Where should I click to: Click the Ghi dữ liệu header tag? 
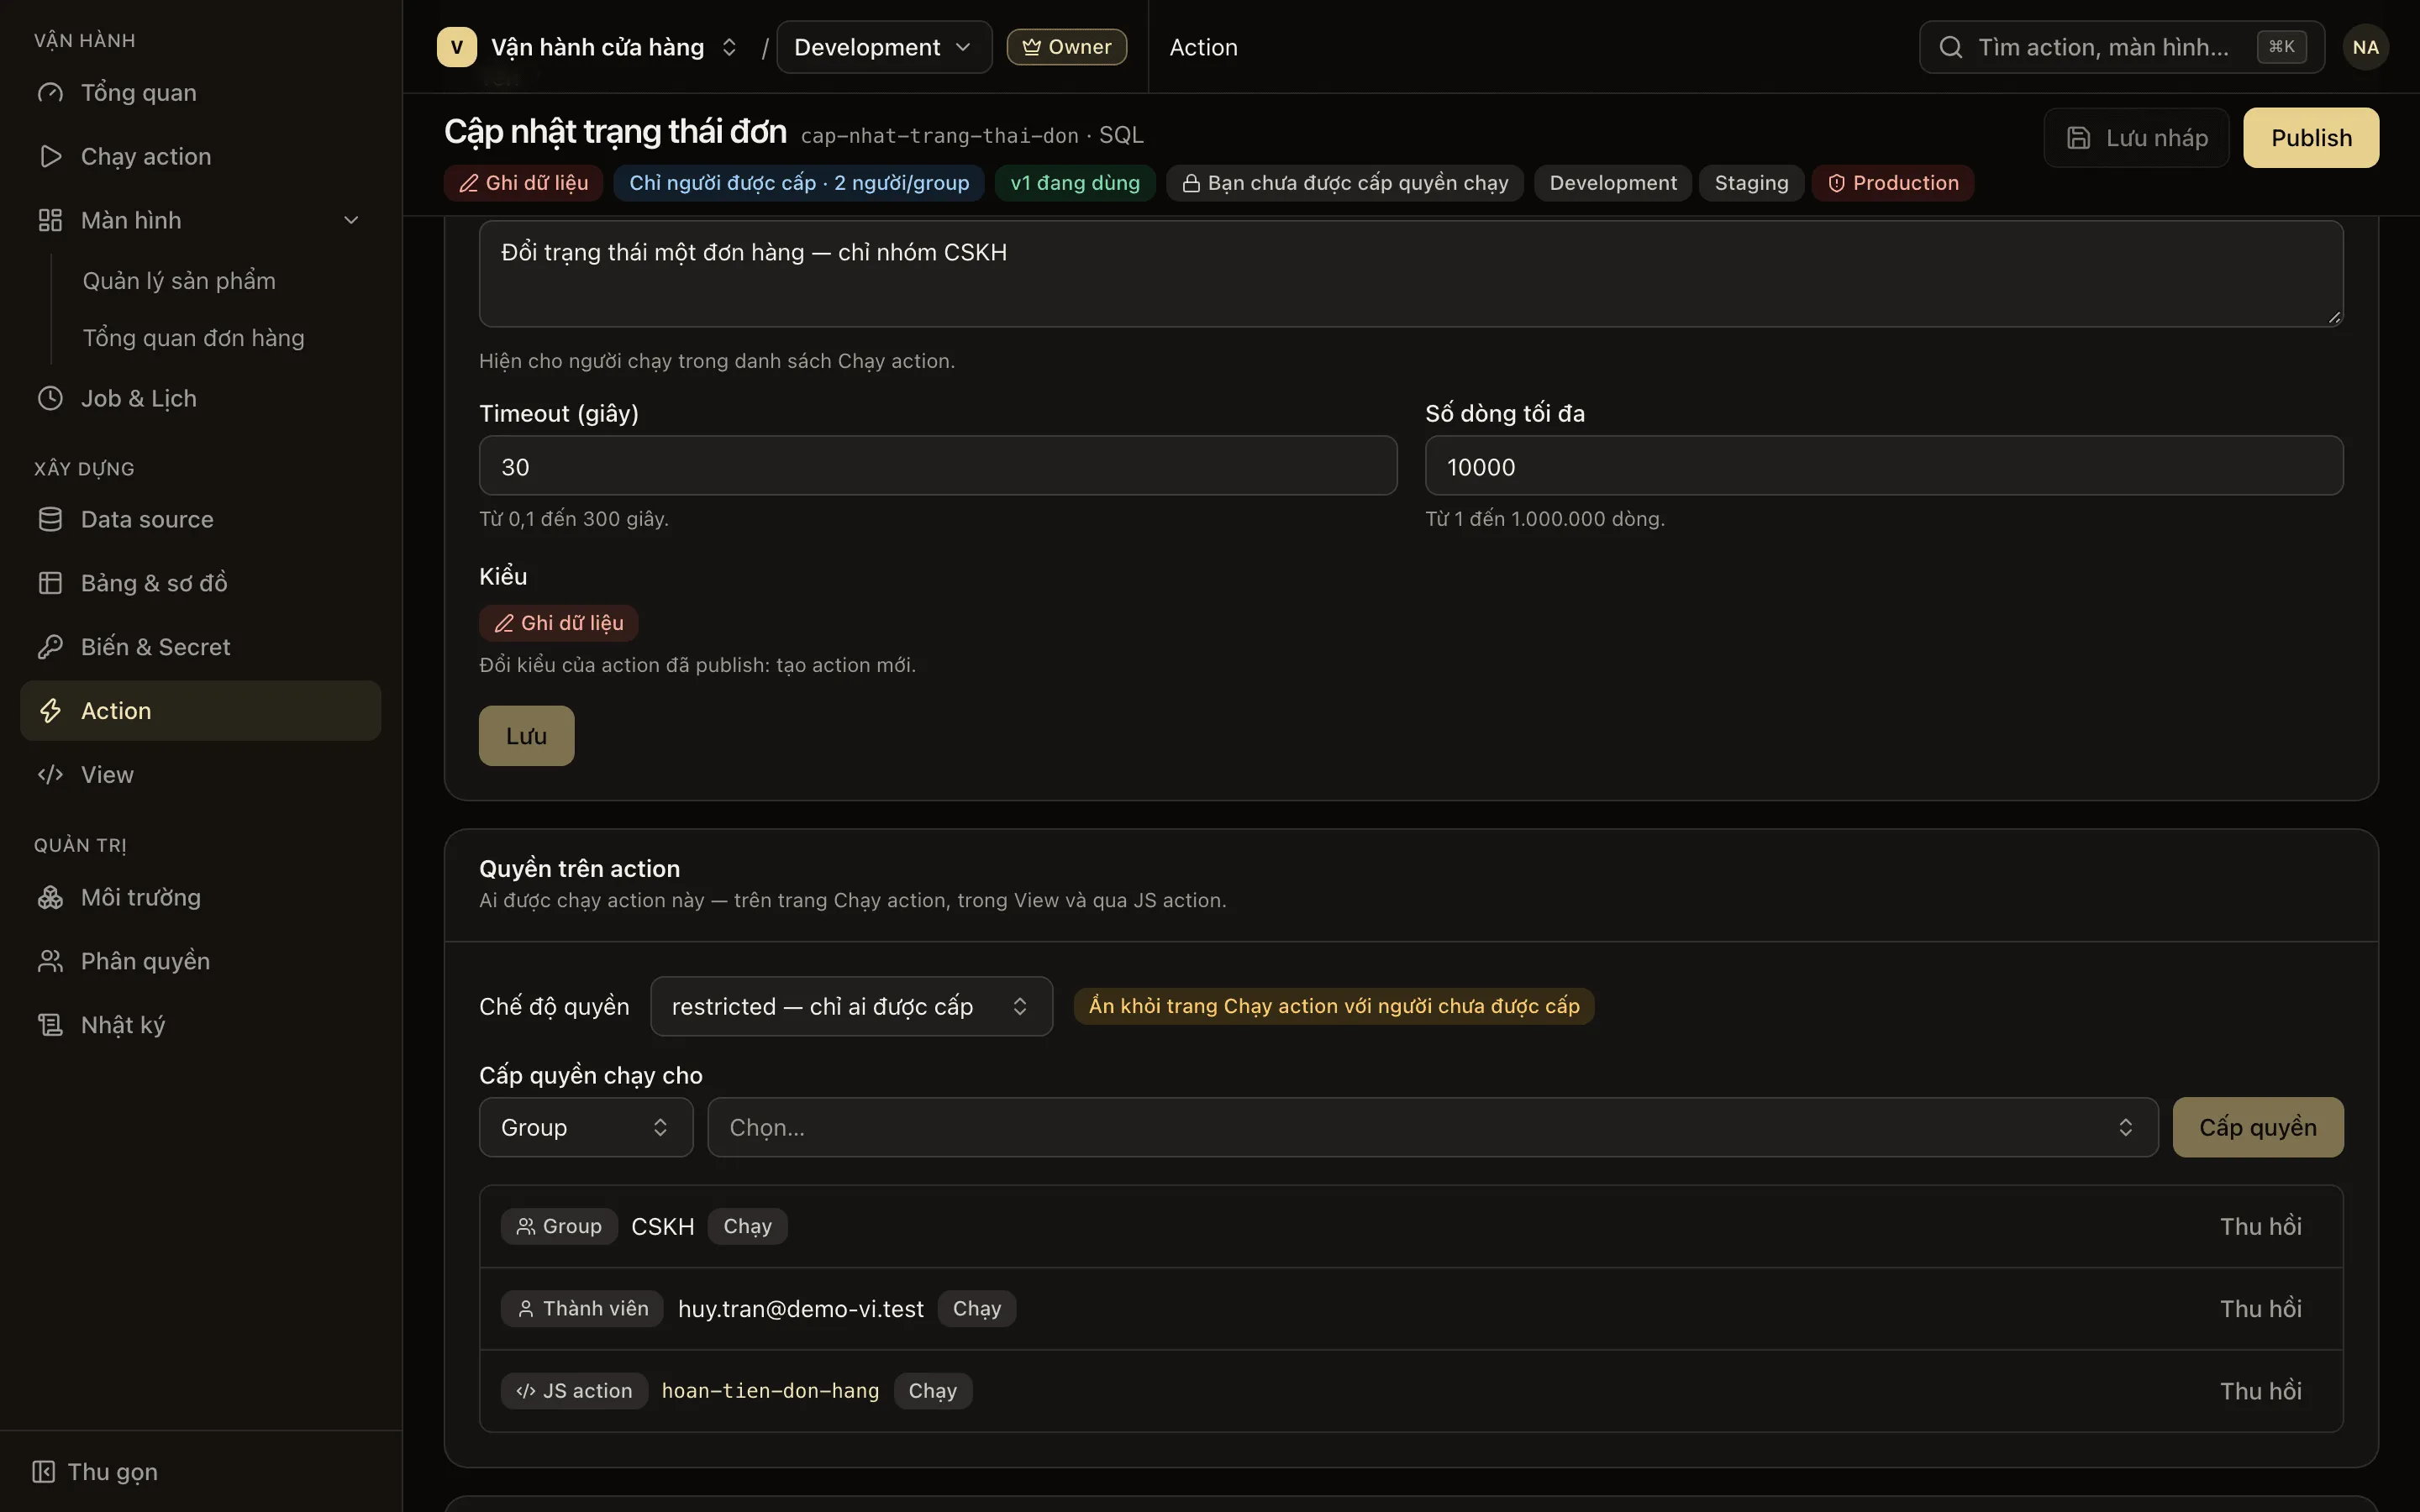click(x=523, y=183)
